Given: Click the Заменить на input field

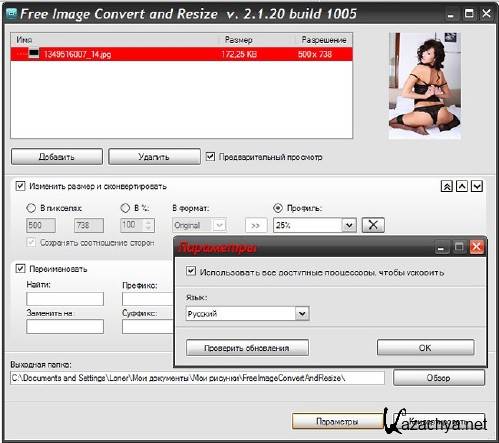Looking at the screenshot, I should (65, 327).
